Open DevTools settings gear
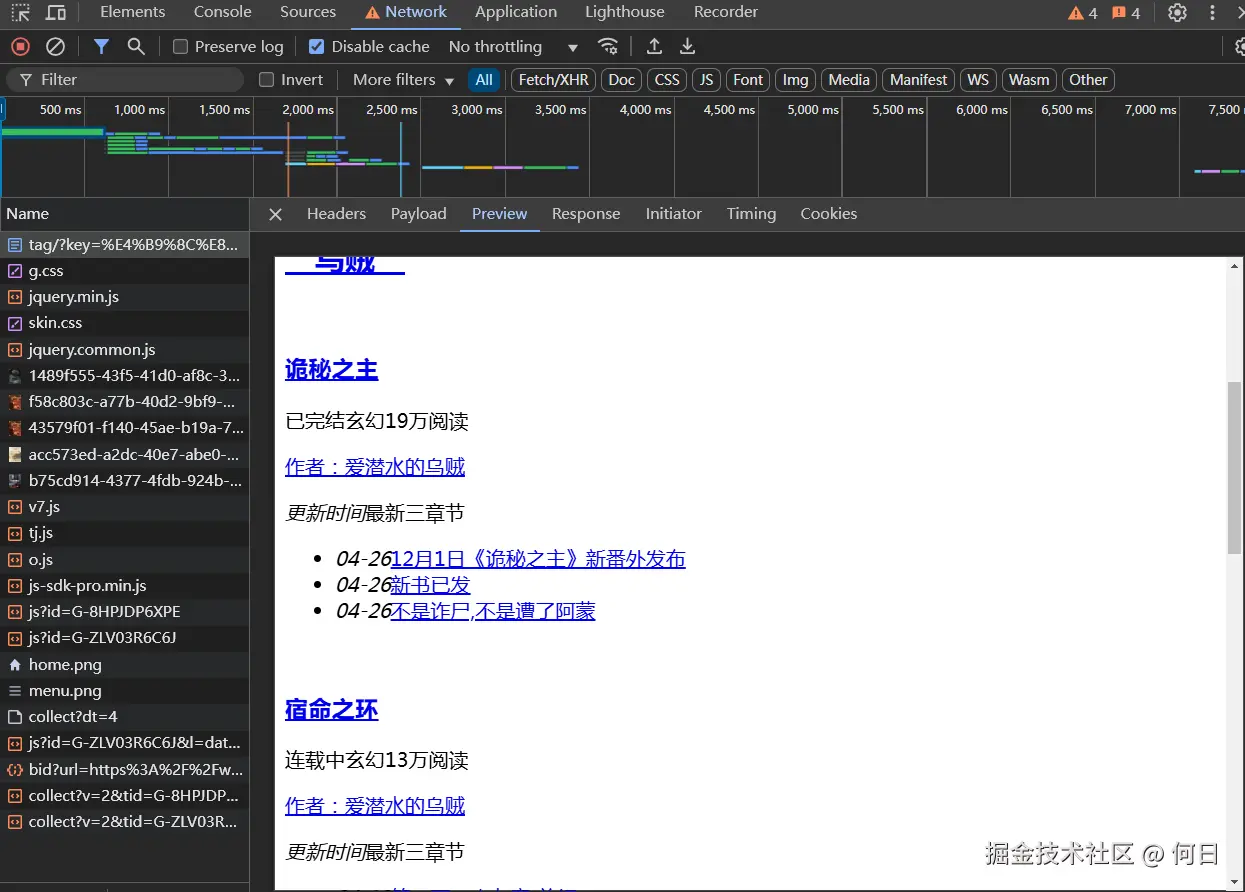 click(1178, 13)
